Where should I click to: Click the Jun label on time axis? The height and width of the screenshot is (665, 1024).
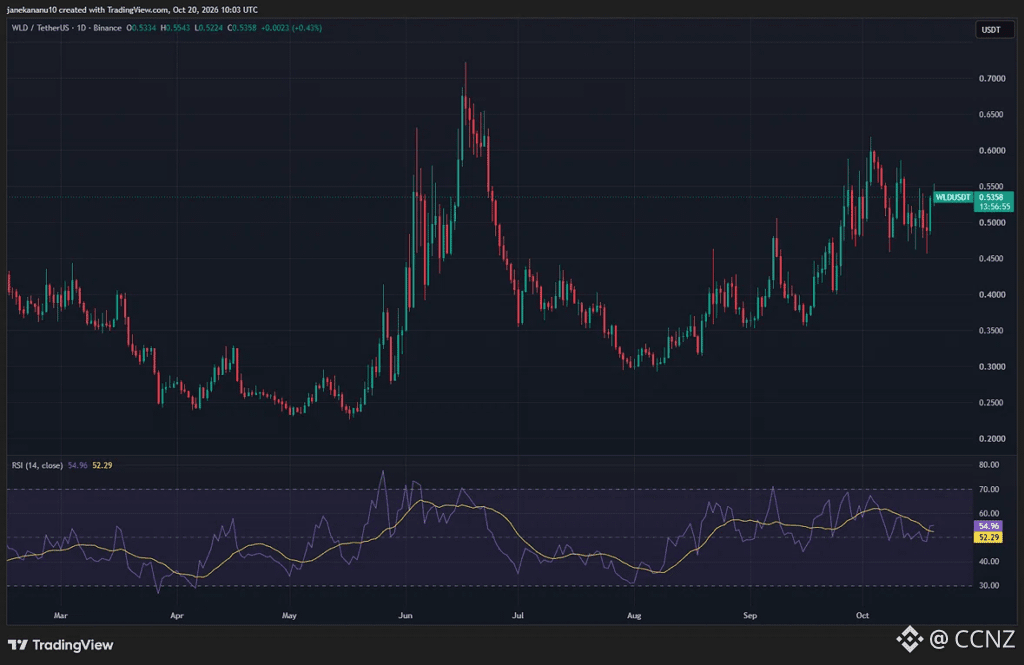coord(406,615)
